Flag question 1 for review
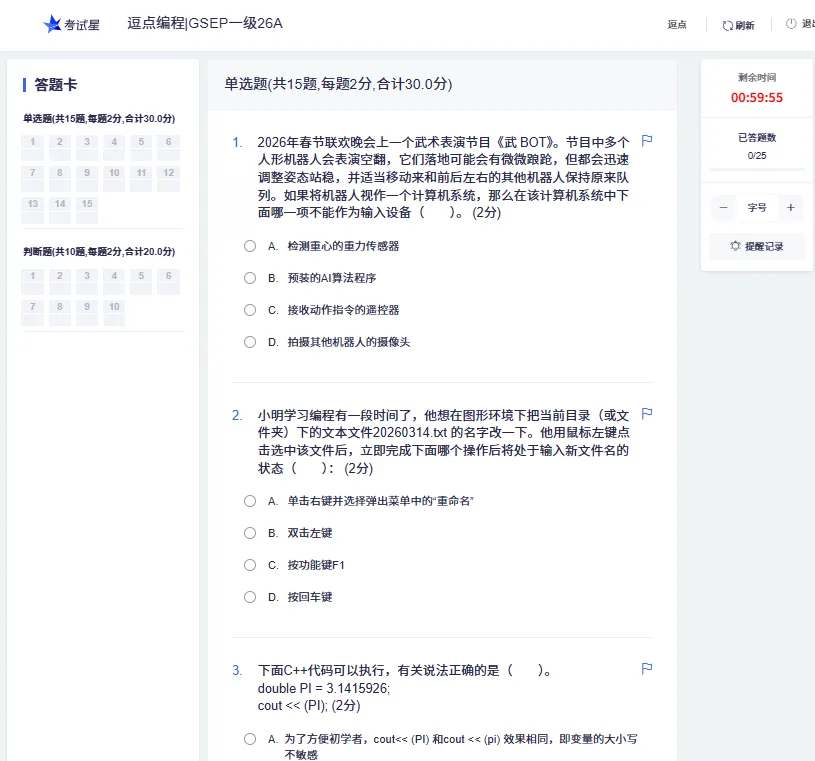815x761 pixels. pyautogui.click(x=647, y=140)
